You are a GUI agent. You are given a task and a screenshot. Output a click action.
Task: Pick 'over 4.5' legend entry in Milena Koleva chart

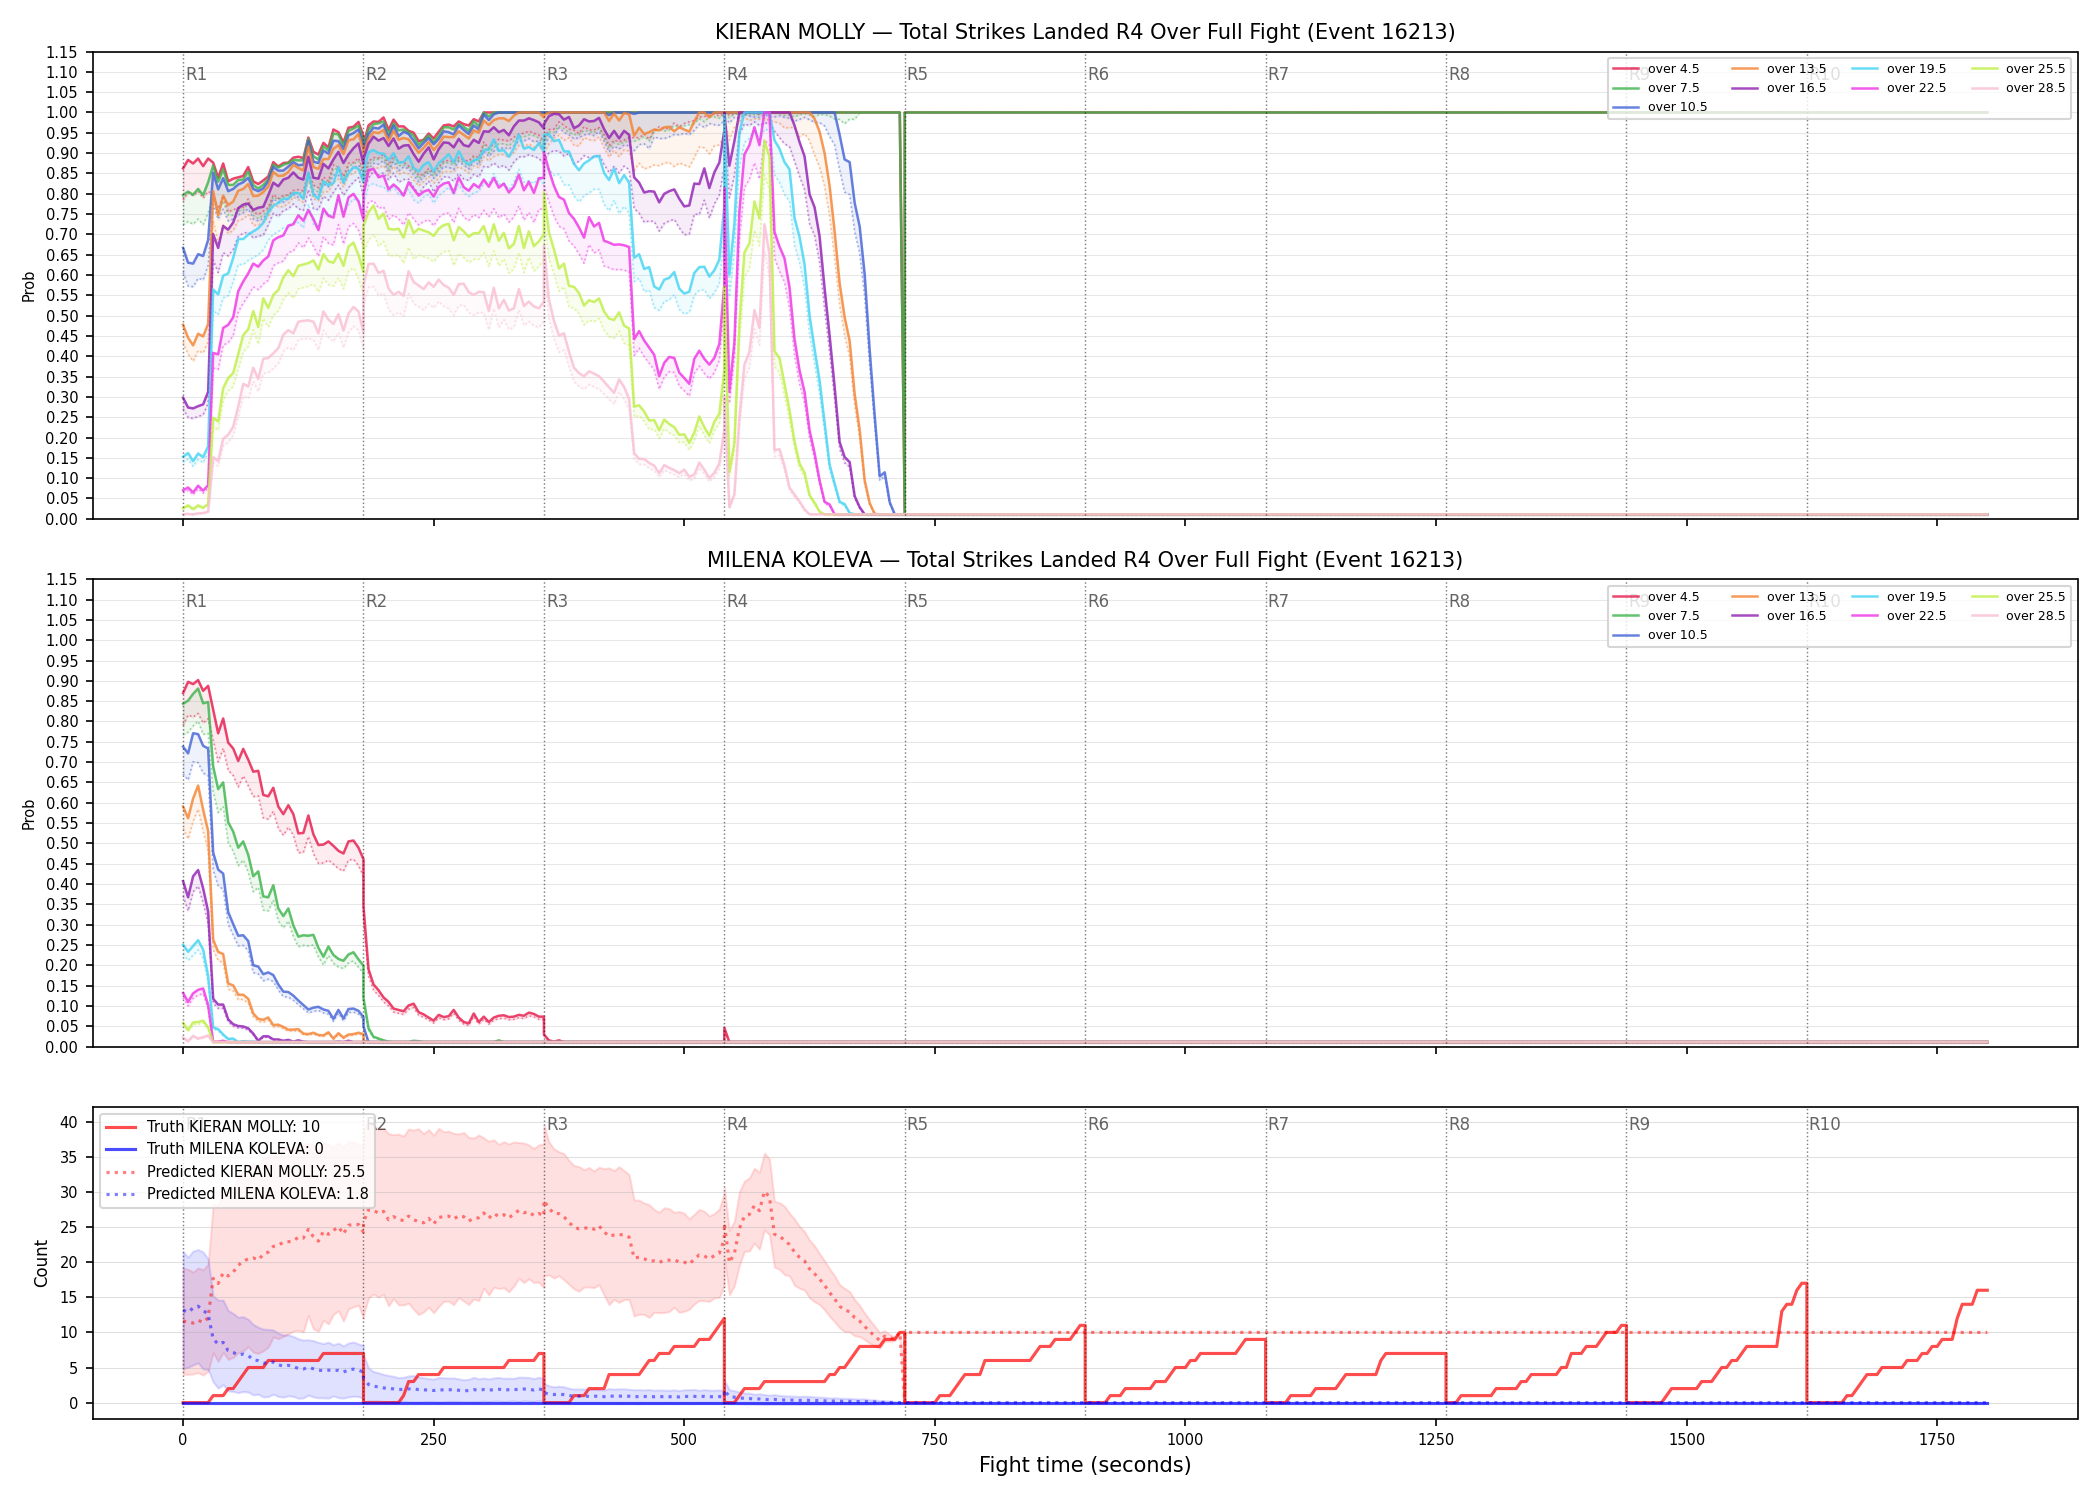(1656, 597)
